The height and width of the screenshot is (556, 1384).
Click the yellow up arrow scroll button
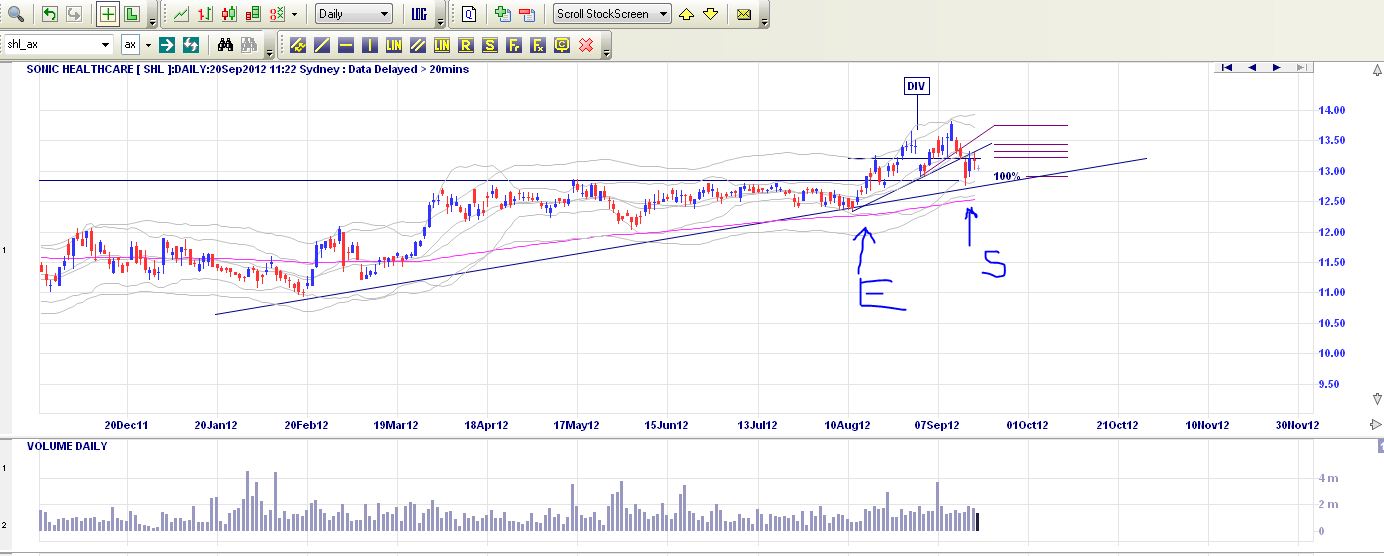[x=686, y=14]
